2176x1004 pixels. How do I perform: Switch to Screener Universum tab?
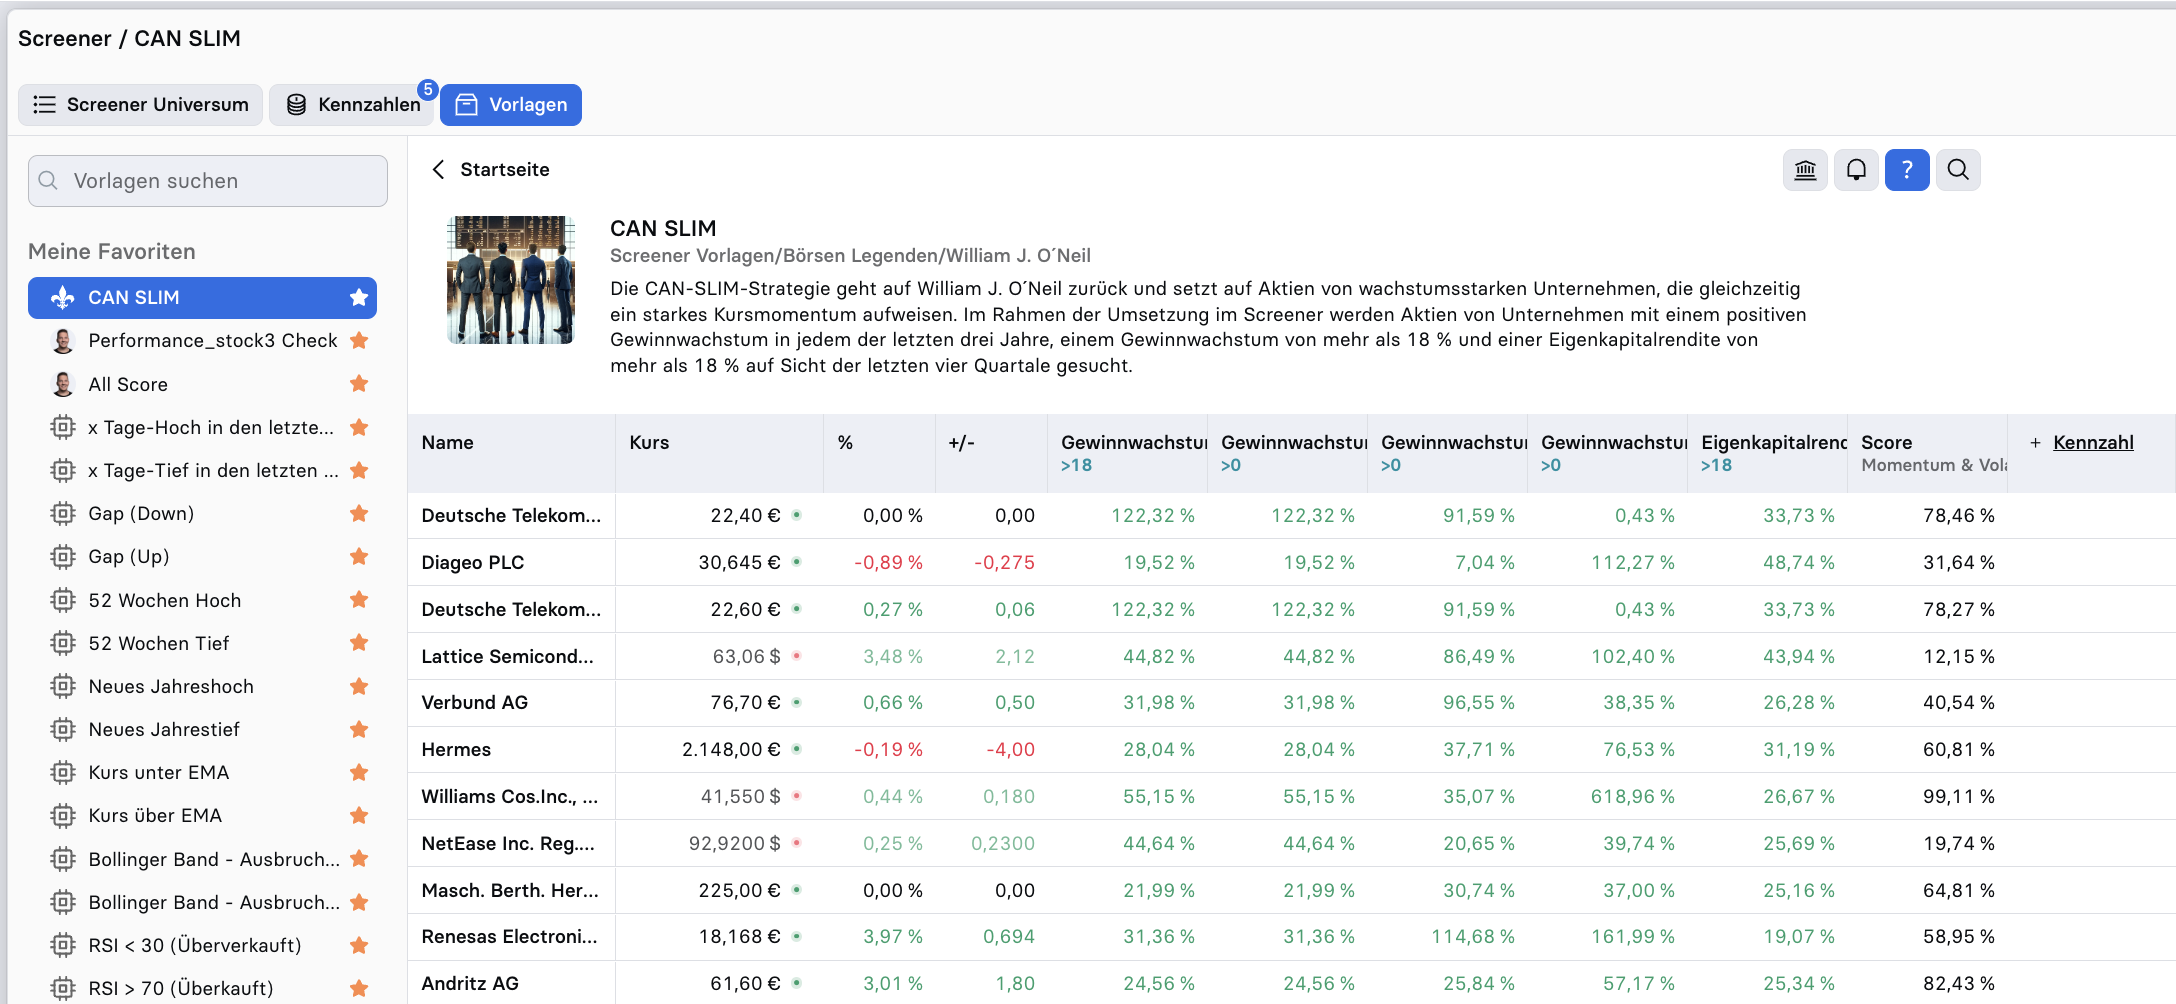tap(141, 105)
